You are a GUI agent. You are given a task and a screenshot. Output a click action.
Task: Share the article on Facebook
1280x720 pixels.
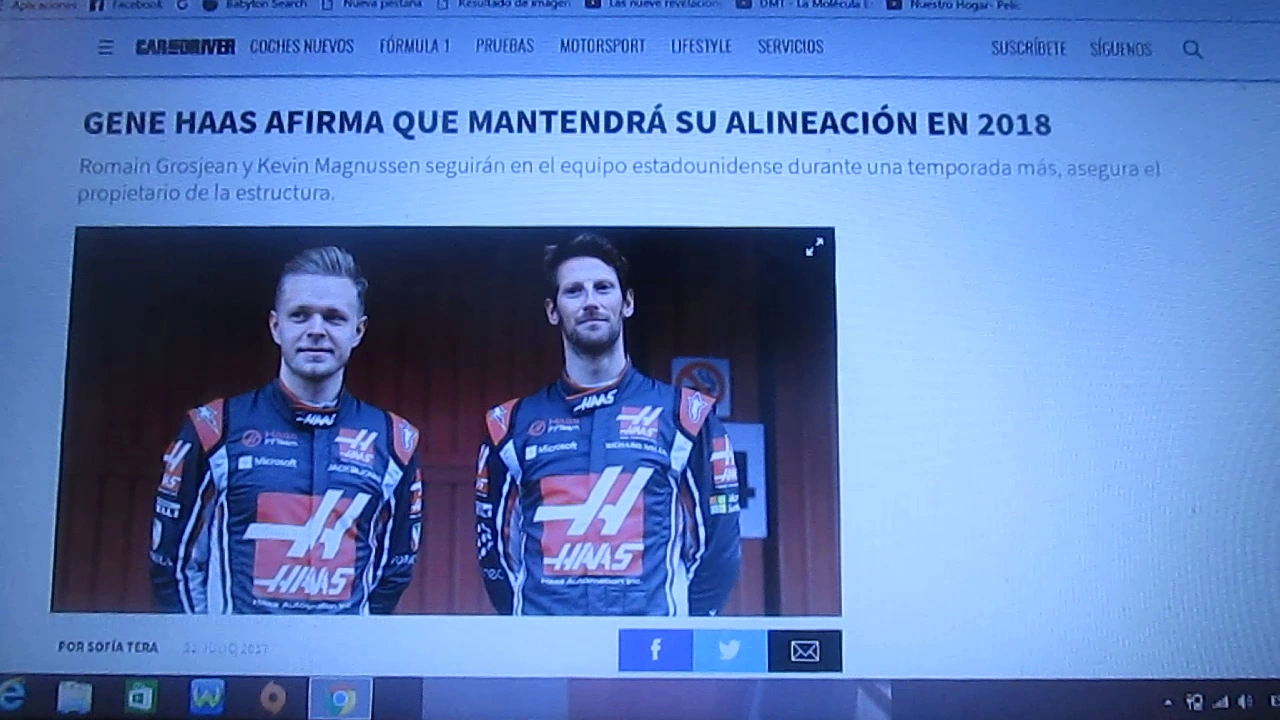[x=655, y=651]
